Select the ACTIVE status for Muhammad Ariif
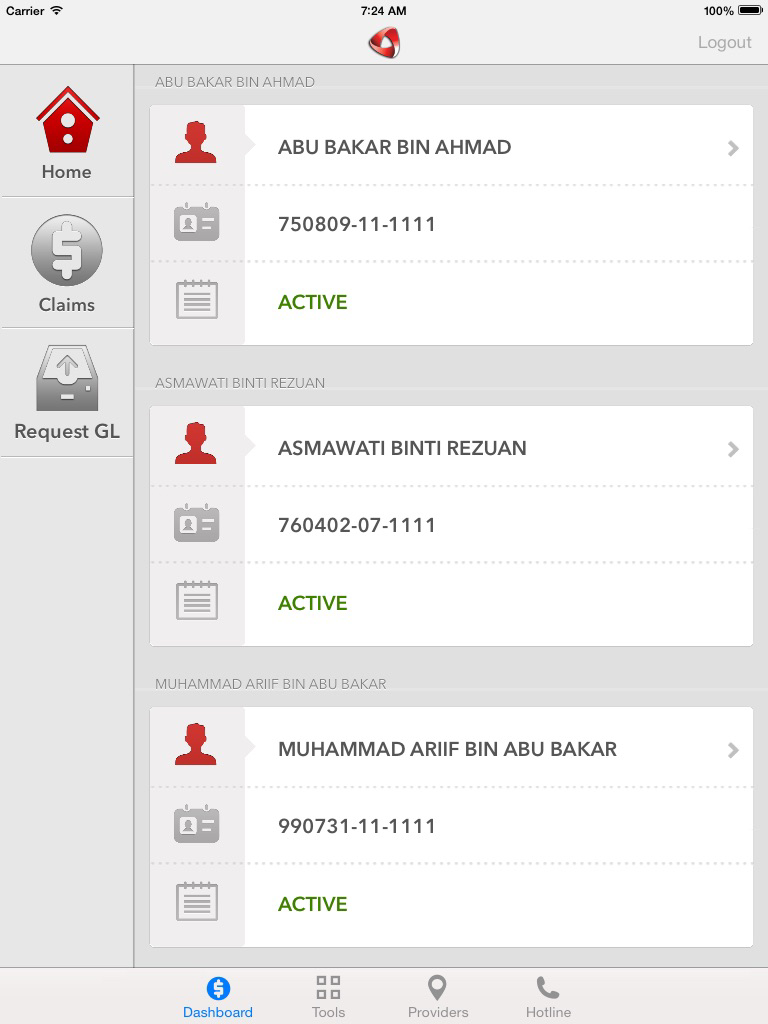The width and height of the screenshot is (768, 1024). [312, 904]
